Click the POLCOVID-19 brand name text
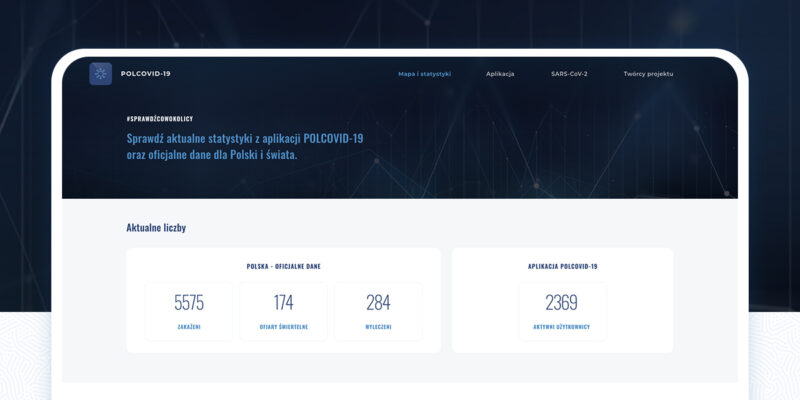 (145, 74)
